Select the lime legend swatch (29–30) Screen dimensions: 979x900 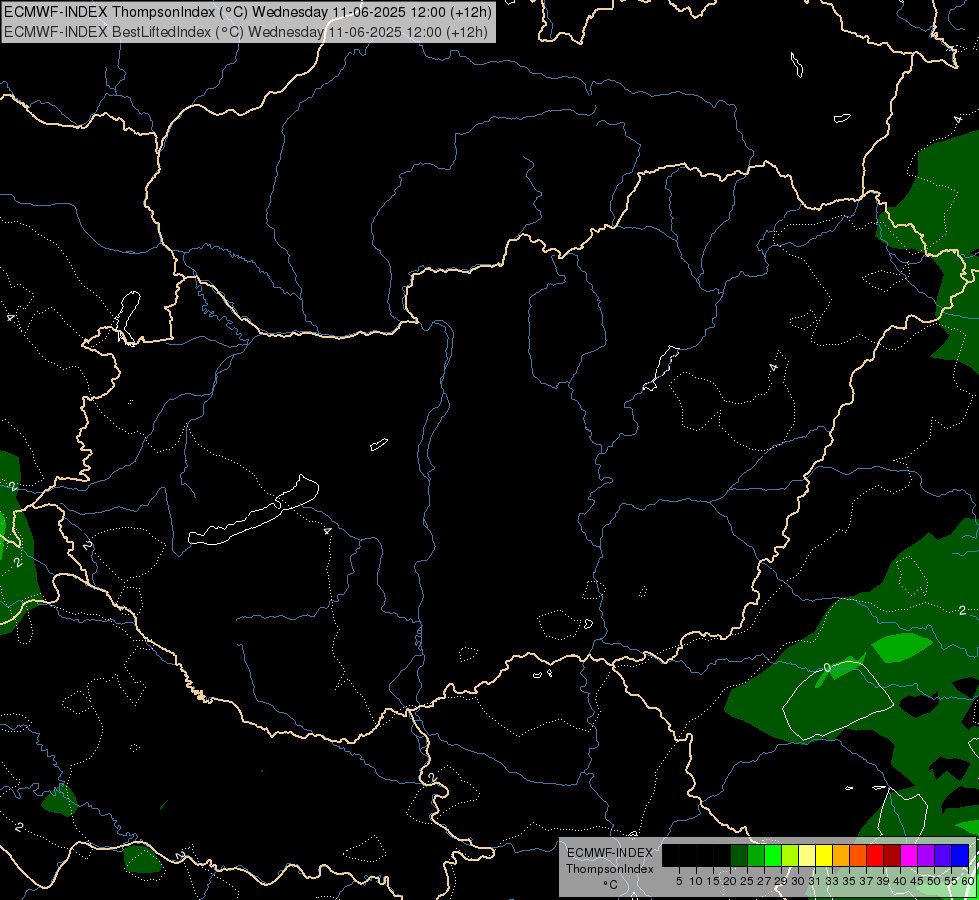tap(790, 855)
